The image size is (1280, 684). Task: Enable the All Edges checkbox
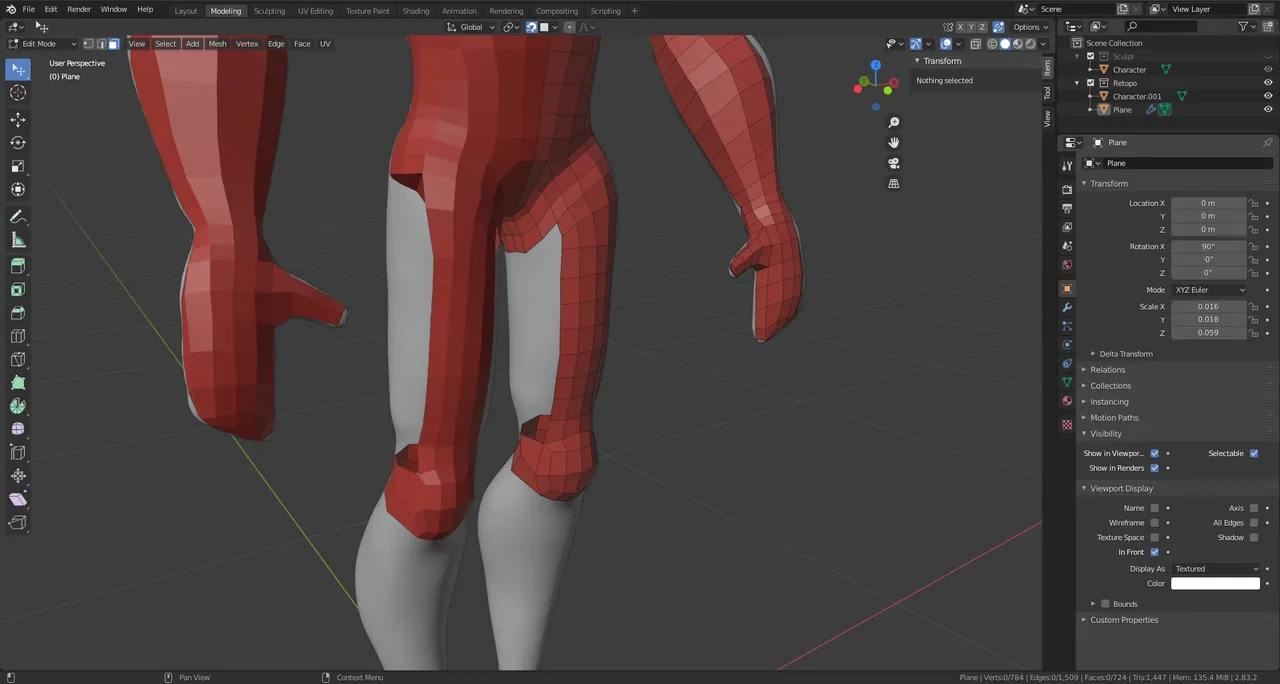(1254, 522)
